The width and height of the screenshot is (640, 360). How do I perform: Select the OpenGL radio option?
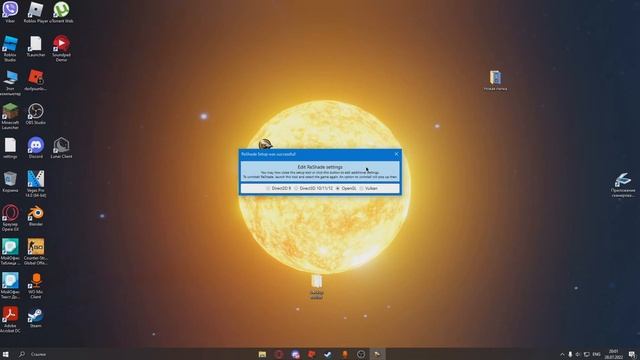tap(346, 189)
